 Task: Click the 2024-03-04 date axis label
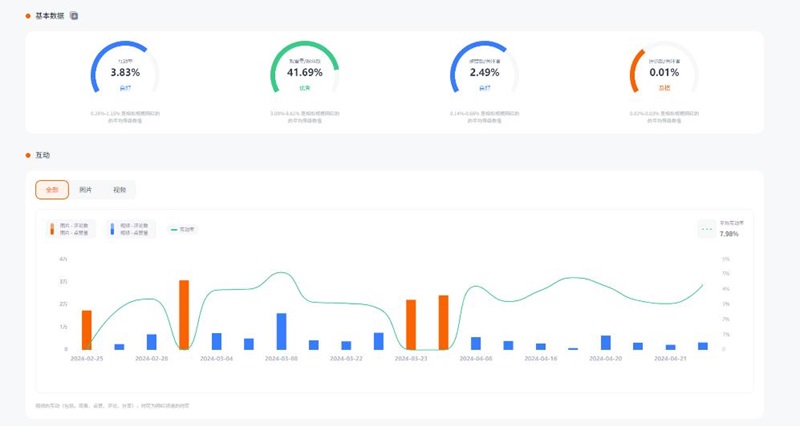coord(216,357)
